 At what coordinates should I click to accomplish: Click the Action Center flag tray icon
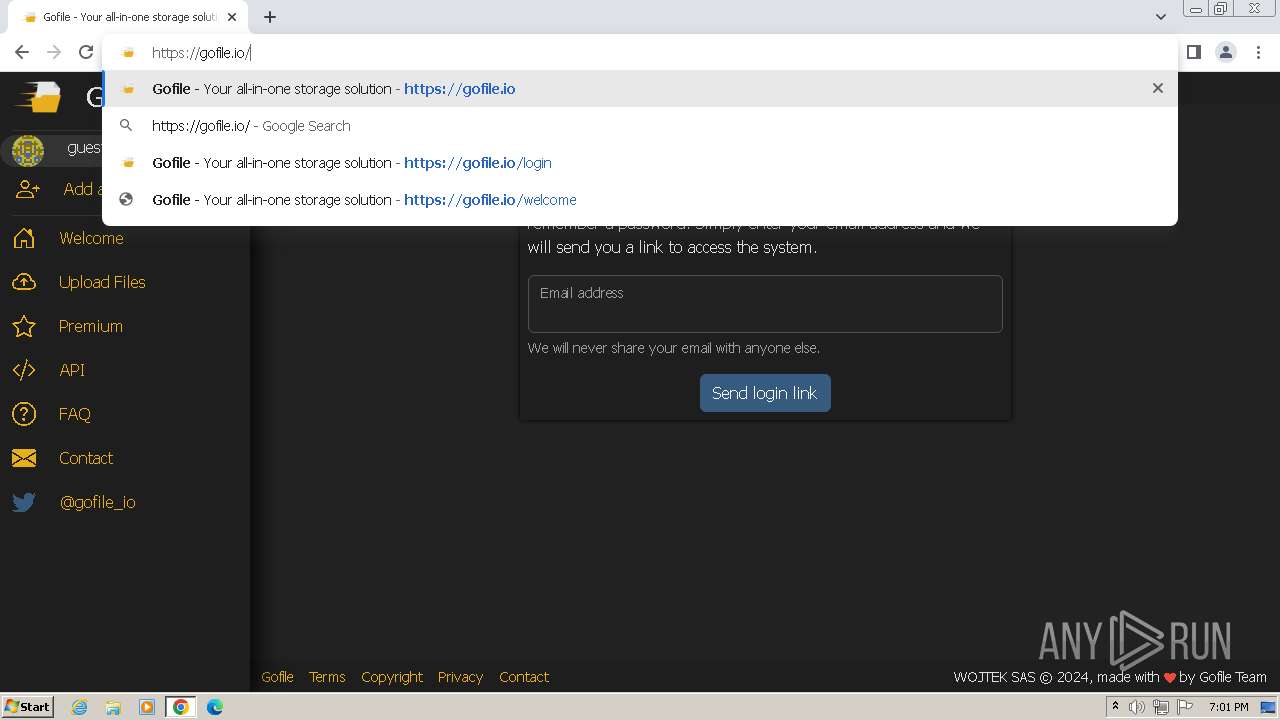[1185, 707]
